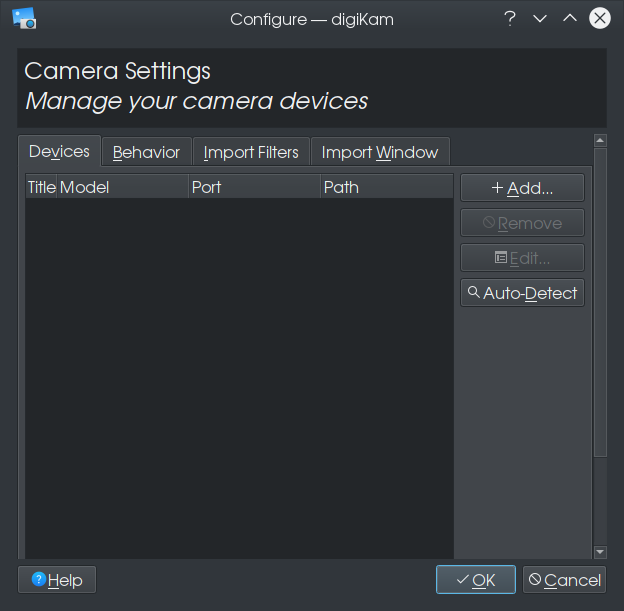Click the magnifier icon on Auto-Detect
Image resolution: width=624 pixels, height=611 pixels.
473,292
